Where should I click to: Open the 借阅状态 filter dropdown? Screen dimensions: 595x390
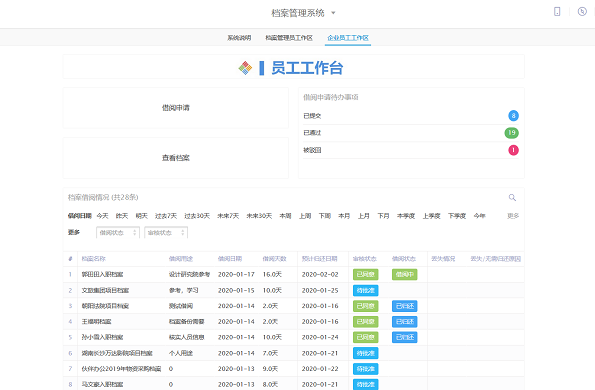coord(118,233)
